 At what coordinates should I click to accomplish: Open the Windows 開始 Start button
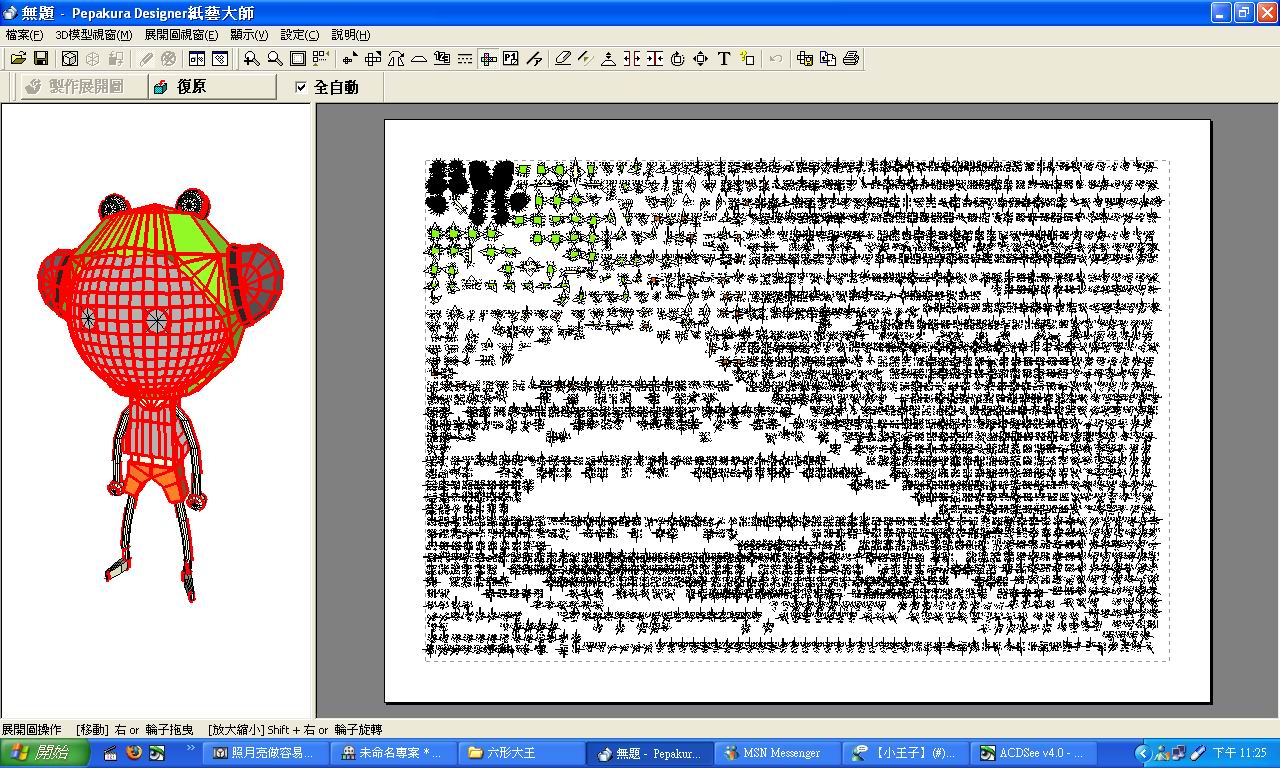45,753
